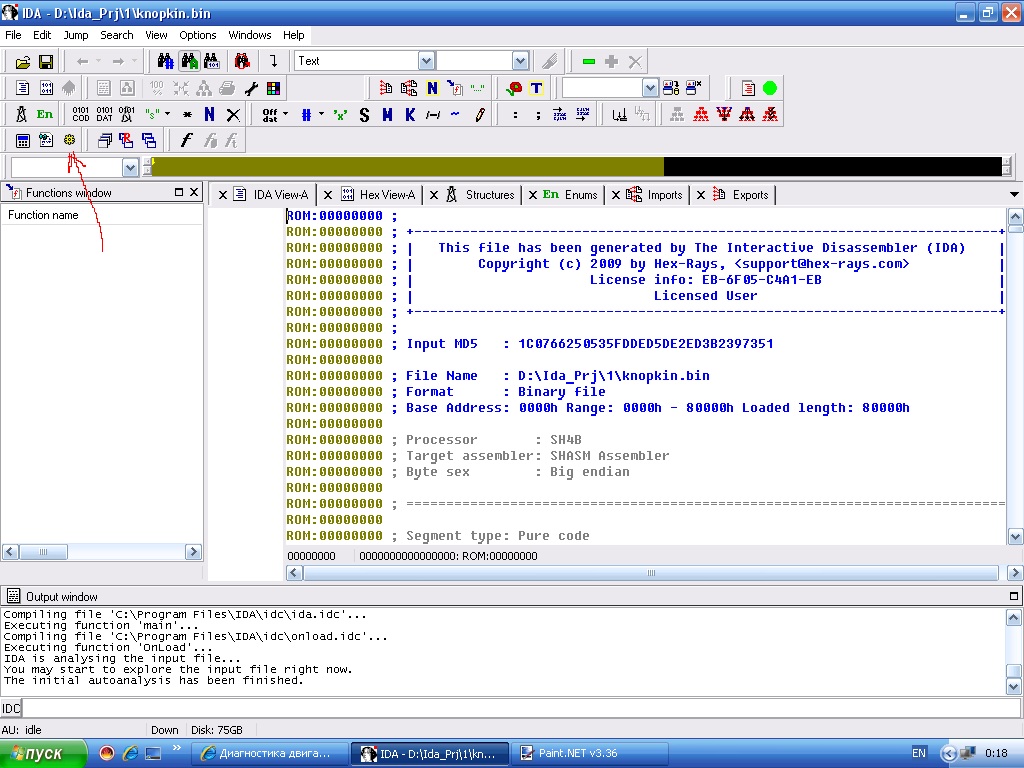The height and width of the screenshot is (768, 1024).
Task: Click the pencil icon in the toolbar
Action: click(x=480, y=115)
